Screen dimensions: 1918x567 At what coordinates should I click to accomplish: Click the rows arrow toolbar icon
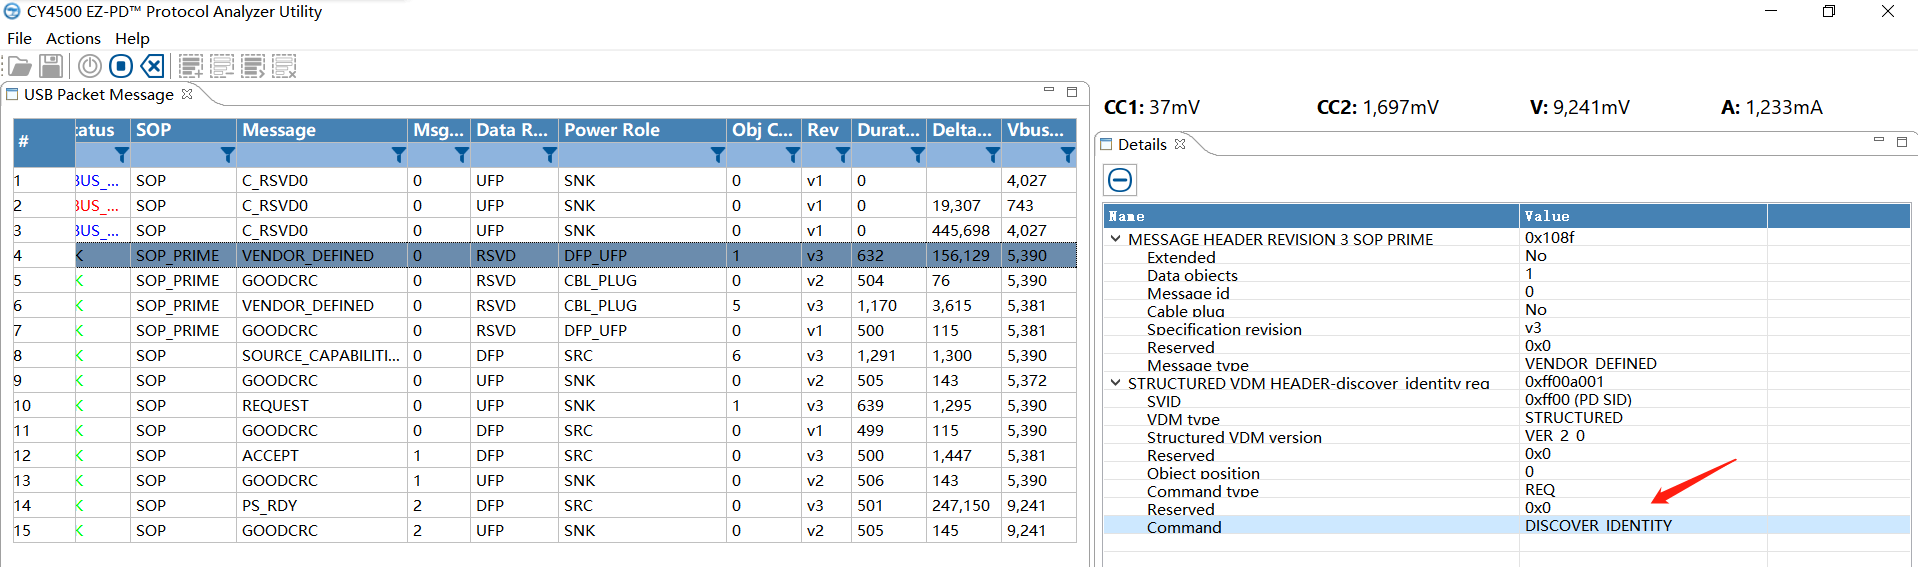tap(253, 66)
